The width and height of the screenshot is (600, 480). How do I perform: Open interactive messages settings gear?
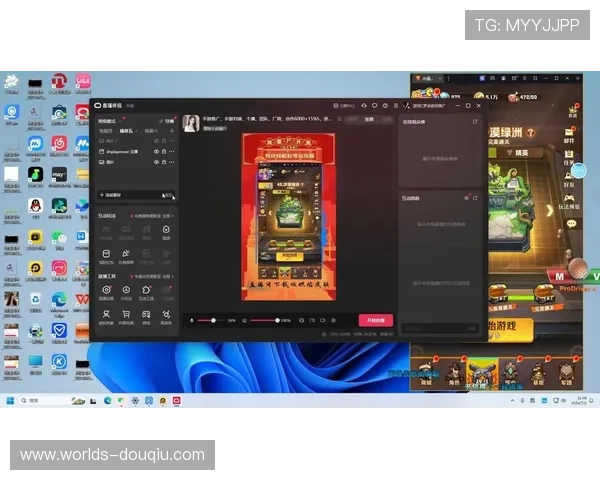tap(466, 198)
